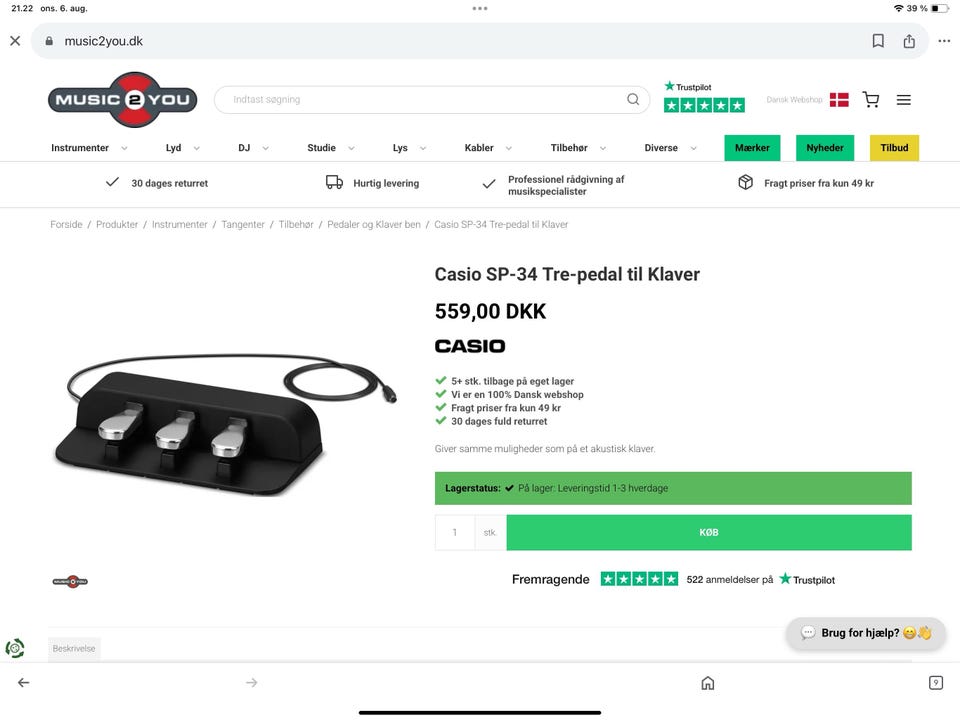
Task: Open the shopping cart icon
Action: (x=871, y=100)
